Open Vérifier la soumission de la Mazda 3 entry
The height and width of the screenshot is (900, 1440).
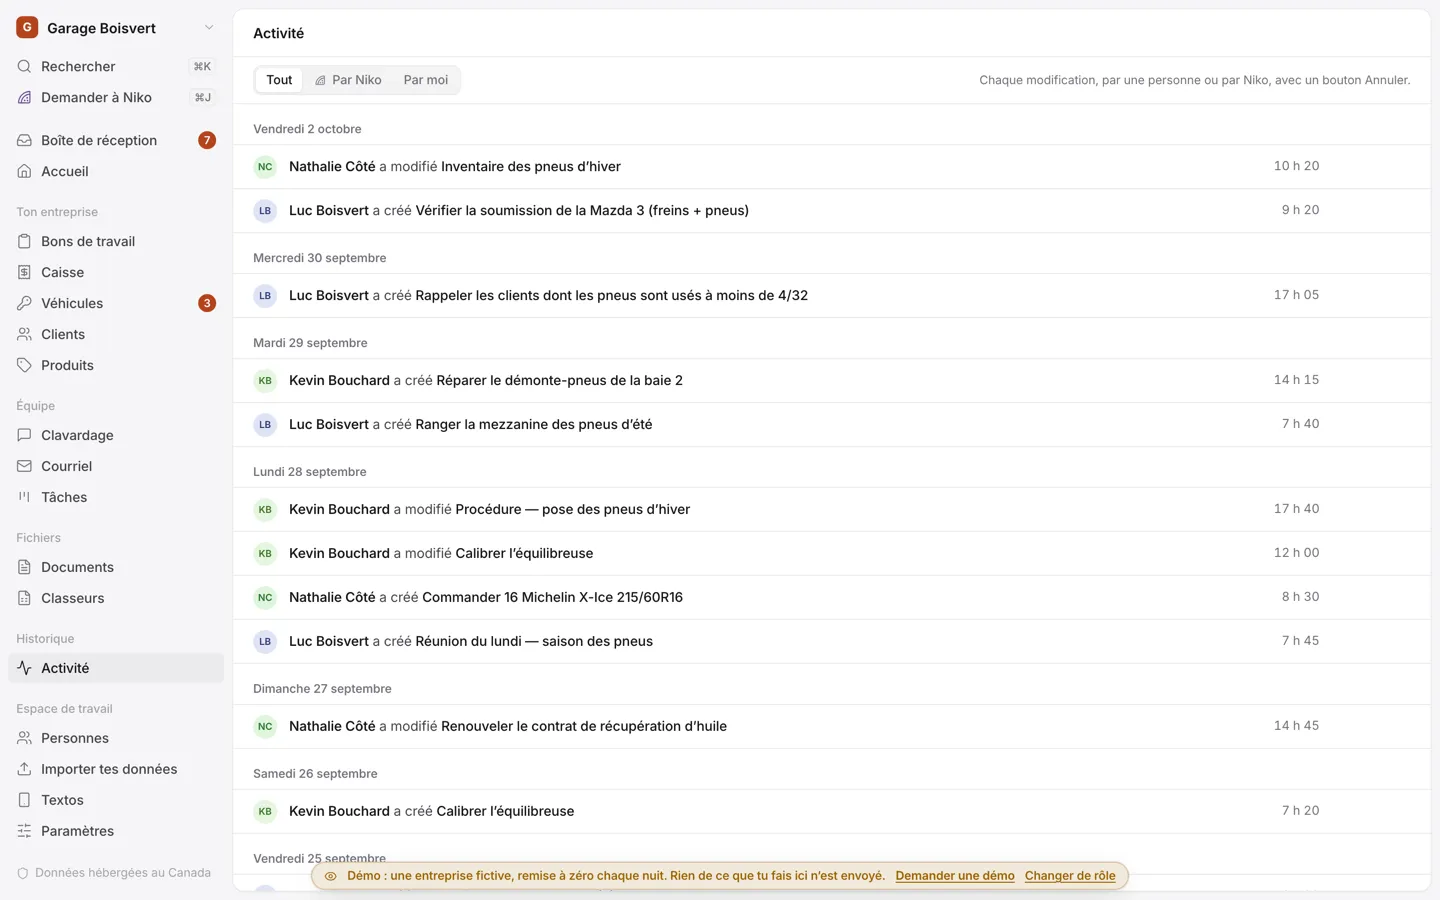[x=832, y=211]
